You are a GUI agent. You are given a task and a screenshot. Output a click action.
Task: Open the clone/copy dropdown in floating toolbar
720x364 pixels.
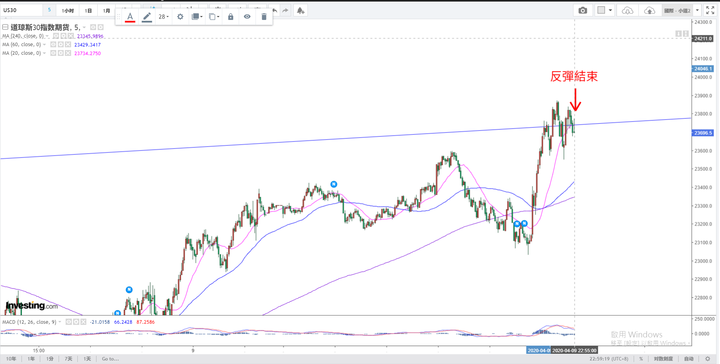[214, 17]
